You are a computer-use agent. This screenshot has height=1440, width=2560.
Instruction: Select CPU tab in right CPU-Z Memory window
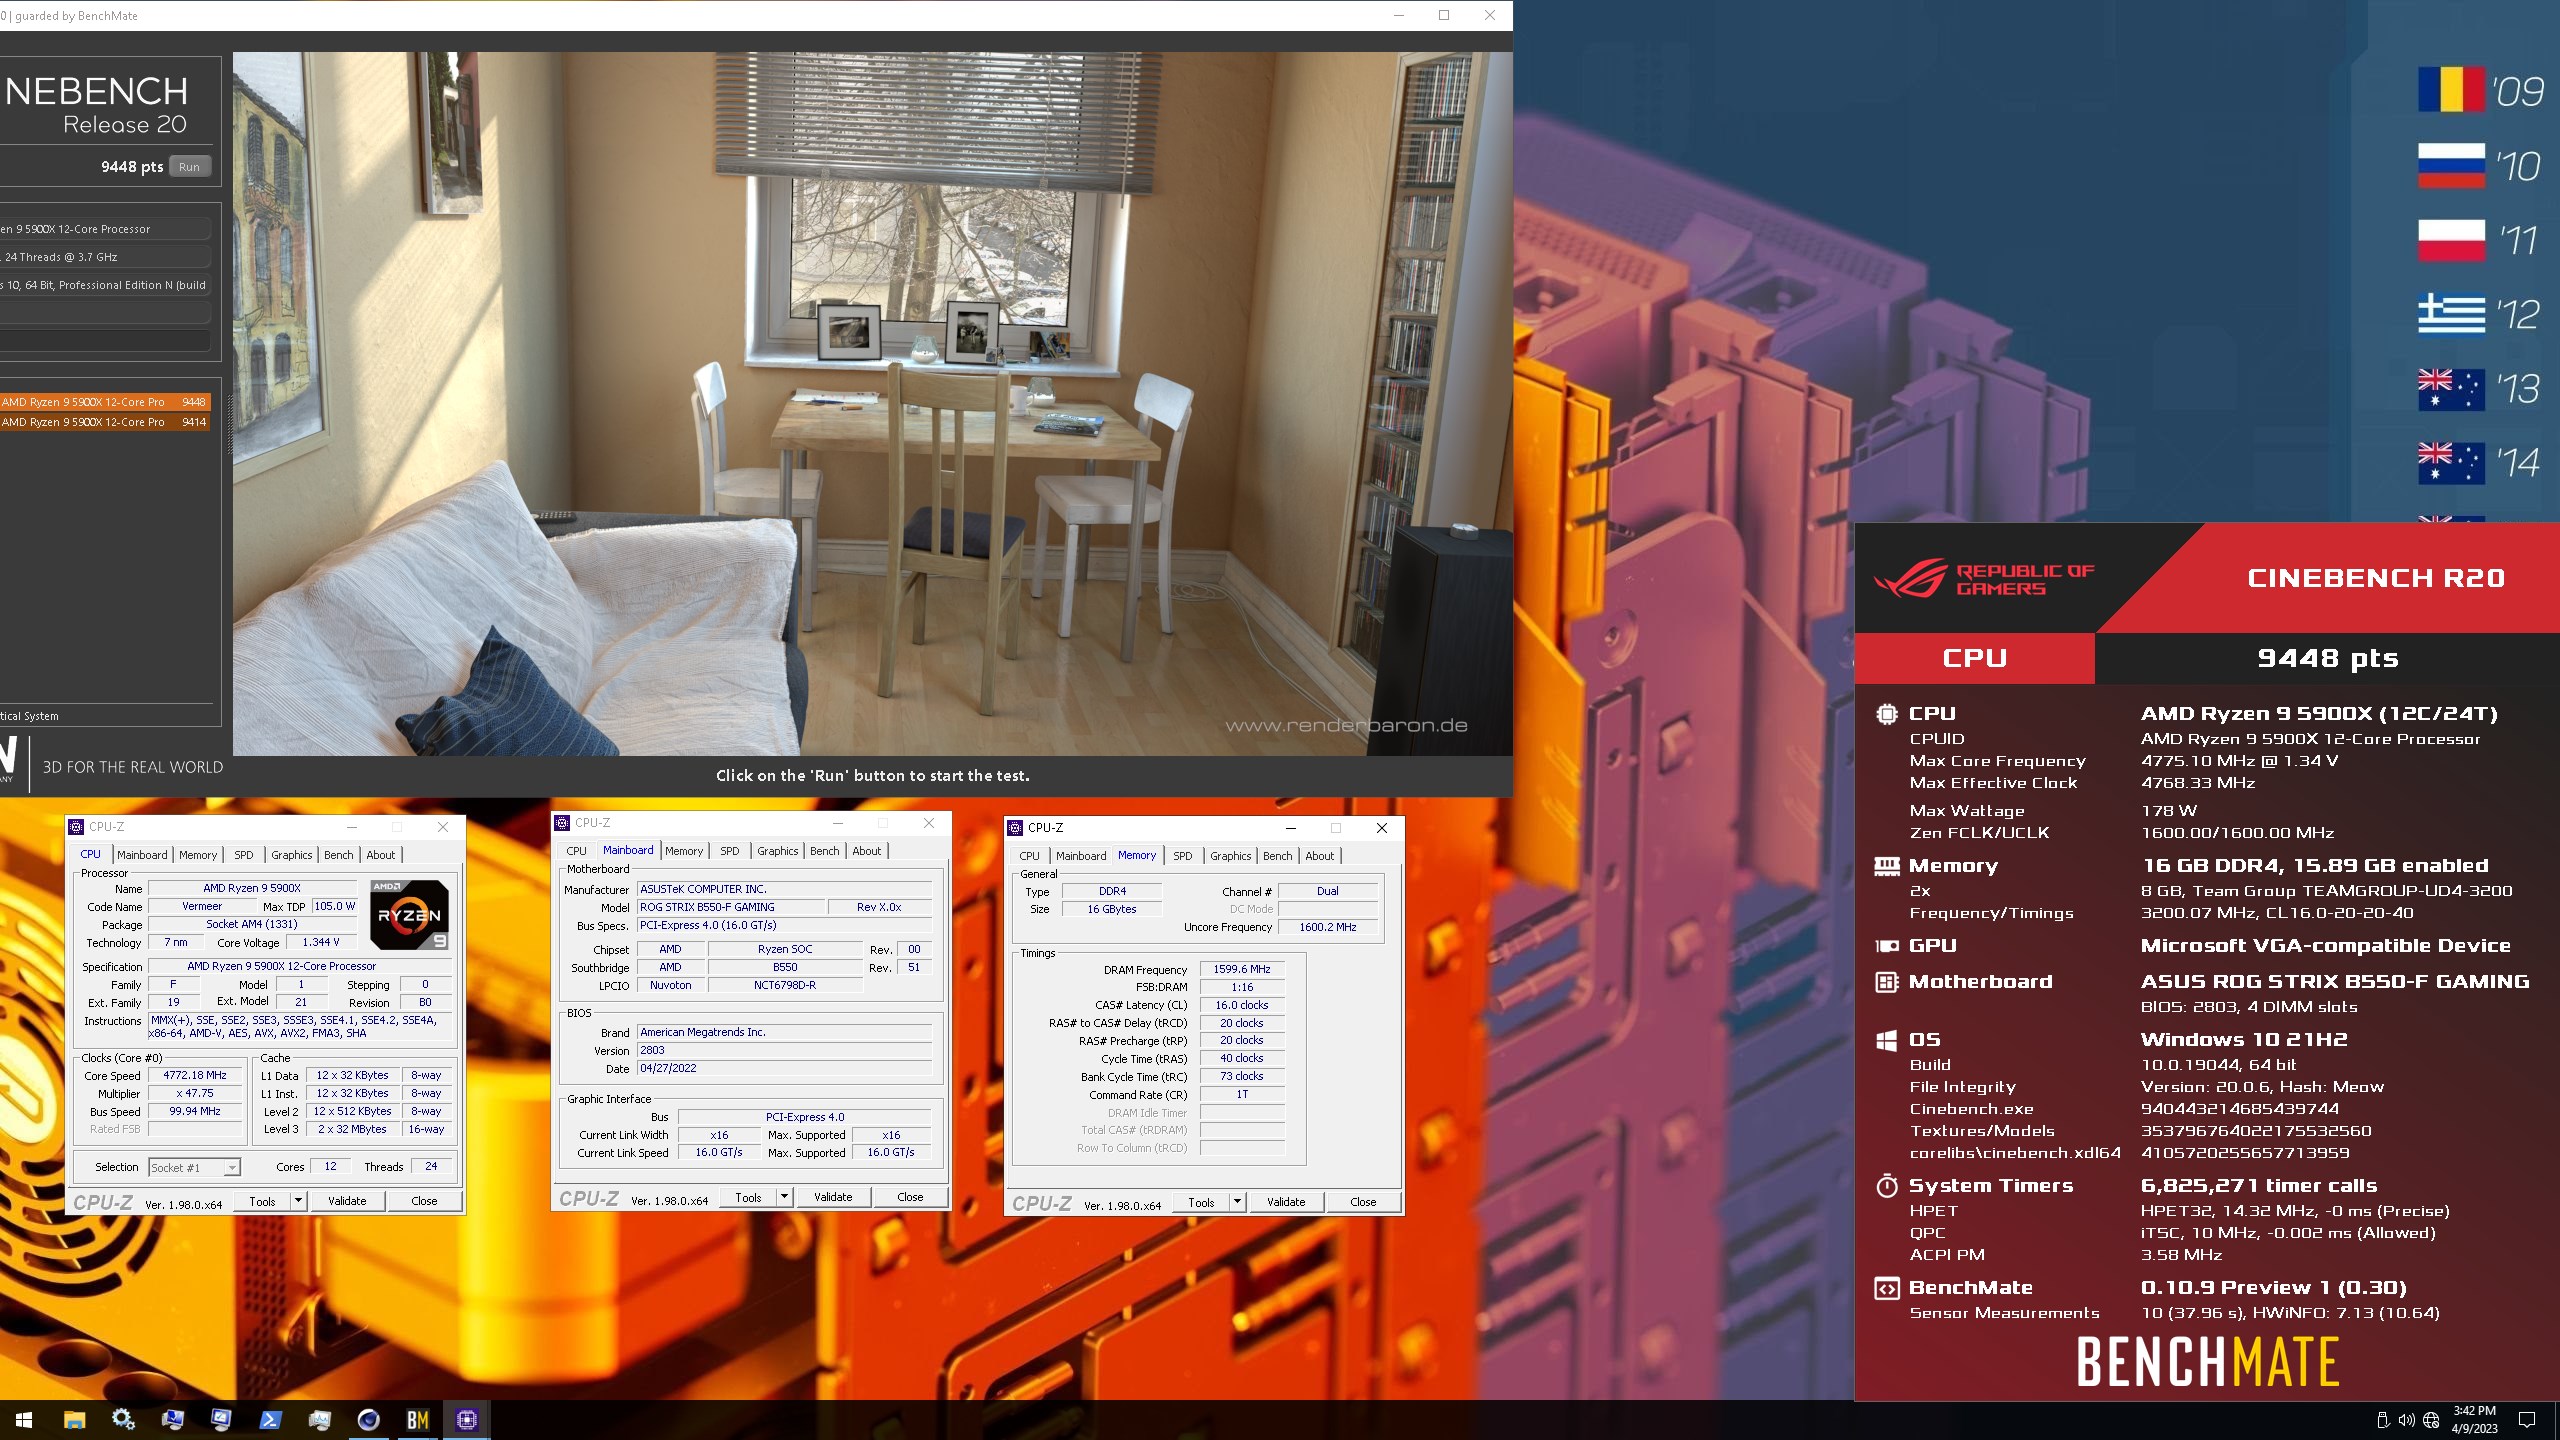click(x=1030, y=856)
